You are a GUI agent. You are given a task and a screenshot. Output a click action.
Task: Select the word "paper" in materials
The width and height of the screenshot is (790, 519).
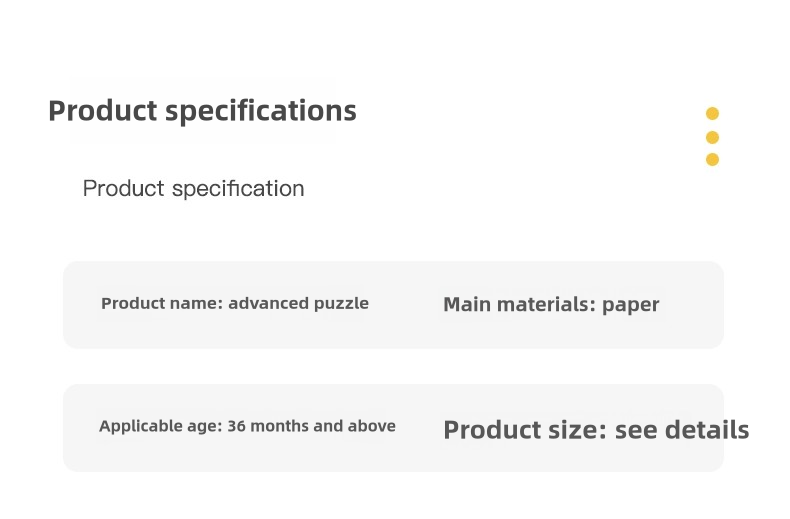[630, 305]
